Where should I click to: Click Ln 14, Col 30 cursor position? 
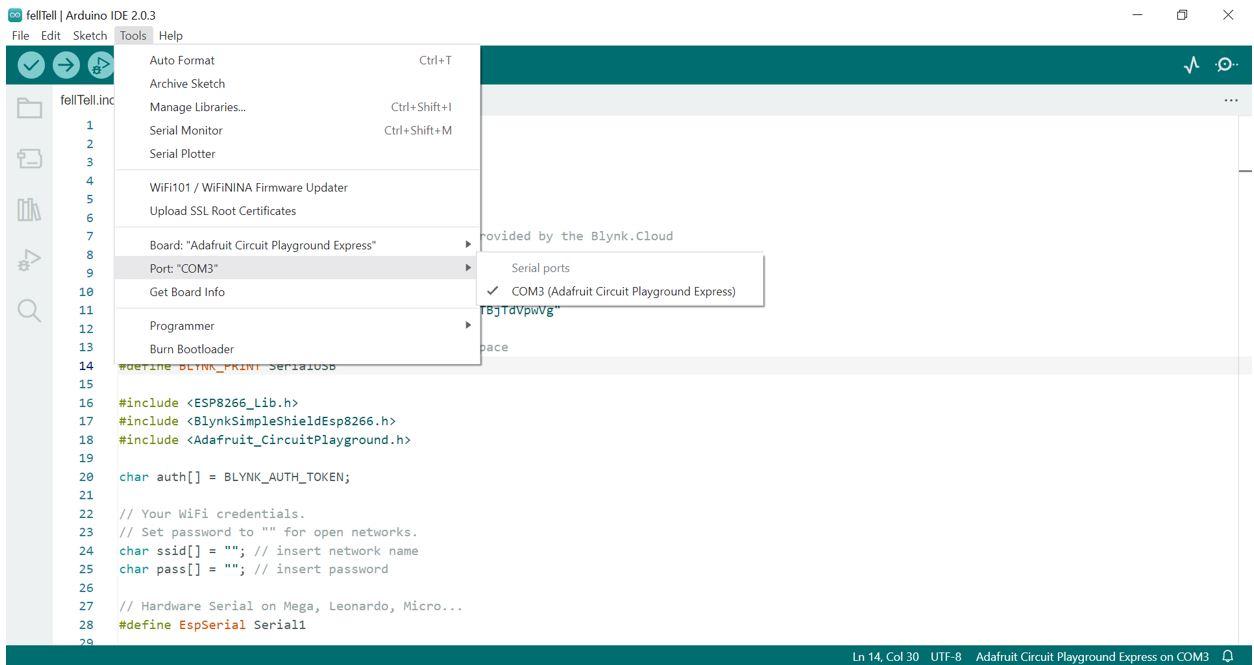pyautogui.click(x=885, y=657)
